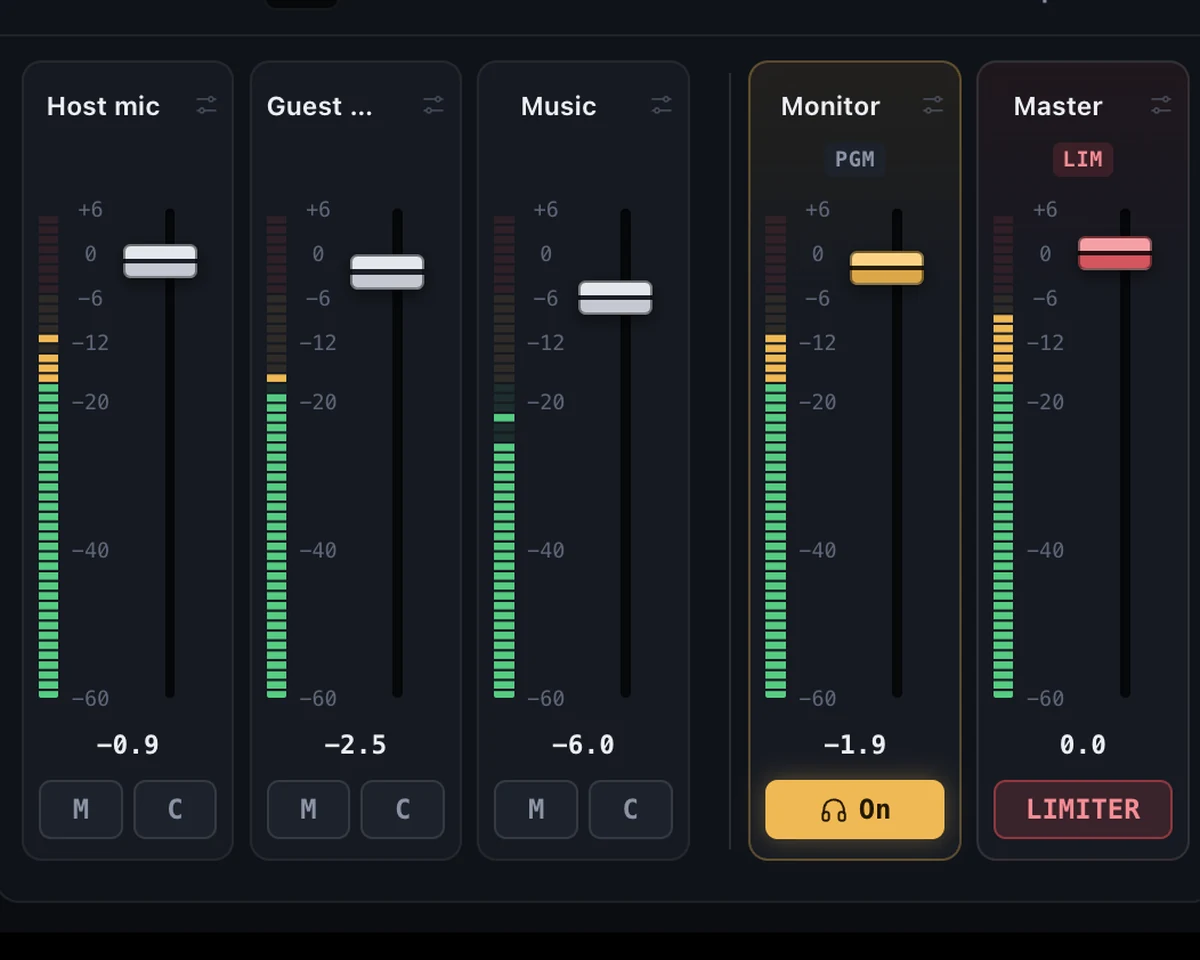Mute the Host mic channel
The width and height of the screenshot is (1200, 960).
(x=81, y=809)
